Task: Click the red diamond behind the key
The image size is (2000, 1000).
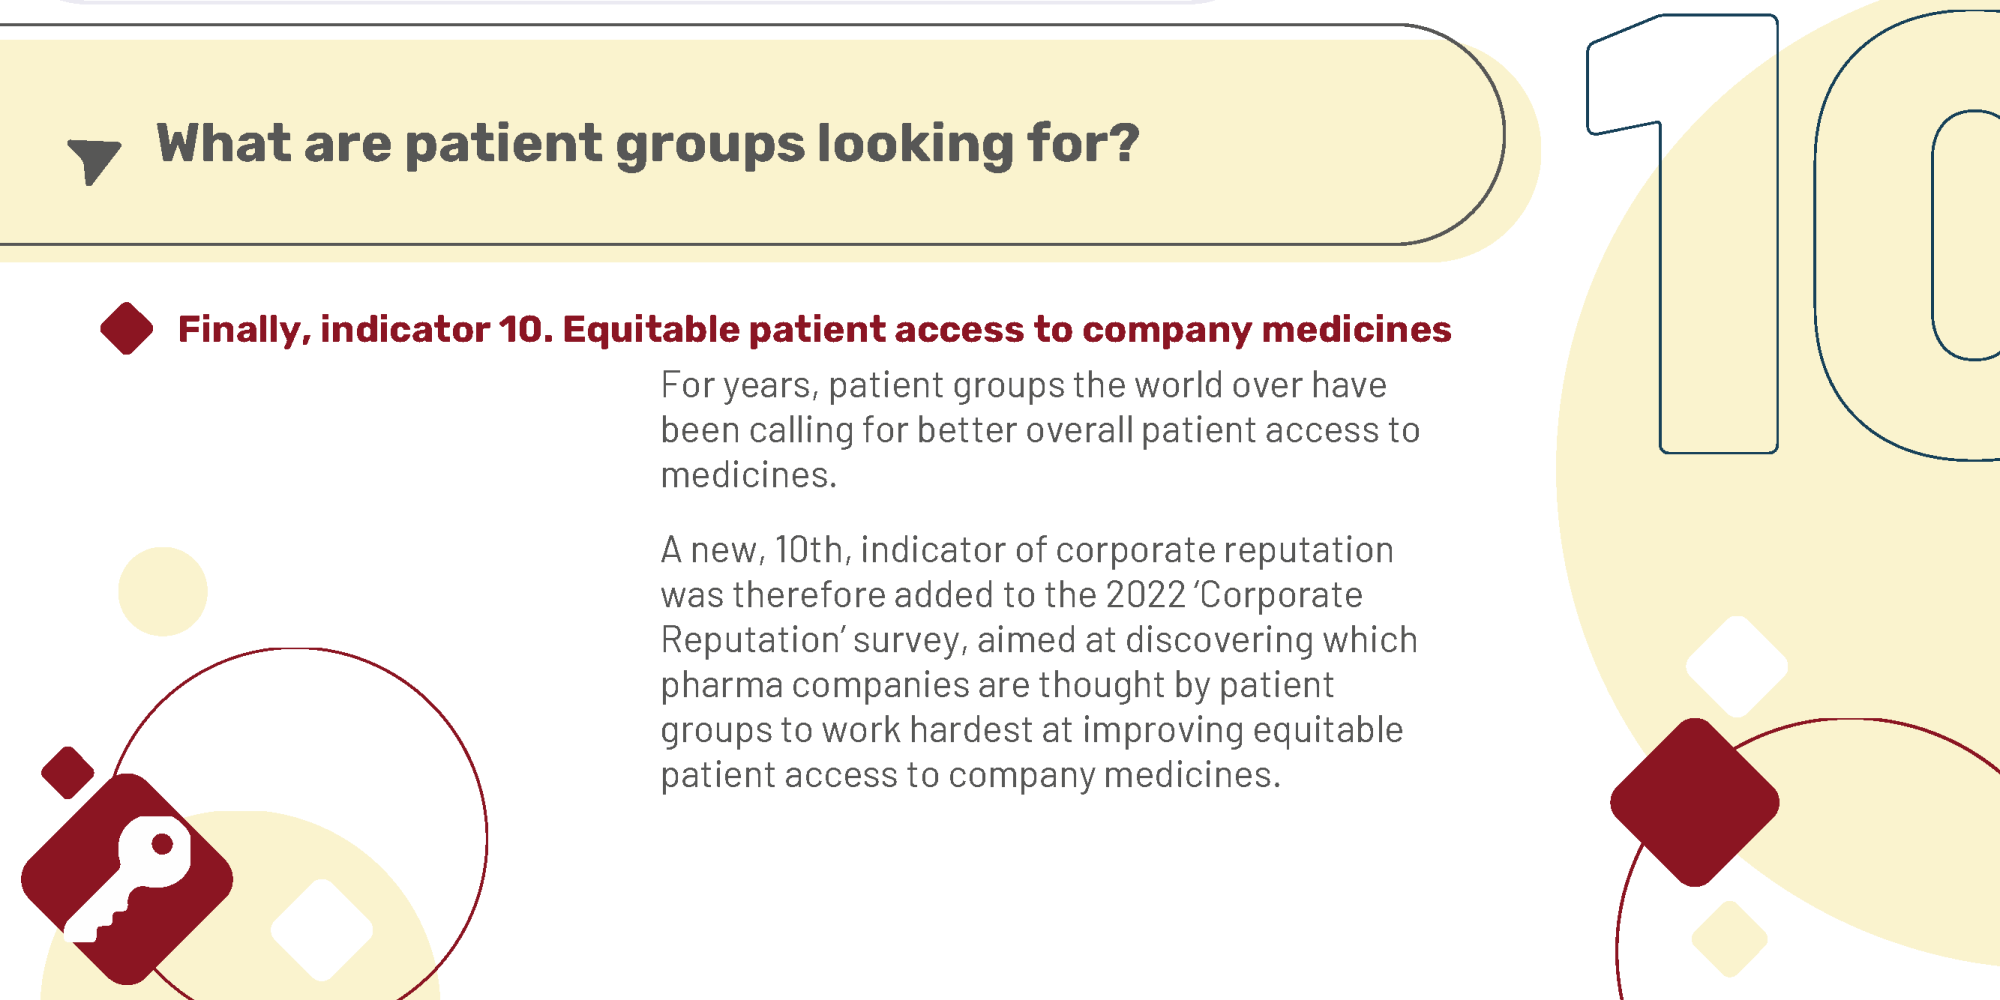Action: point(127,879)
